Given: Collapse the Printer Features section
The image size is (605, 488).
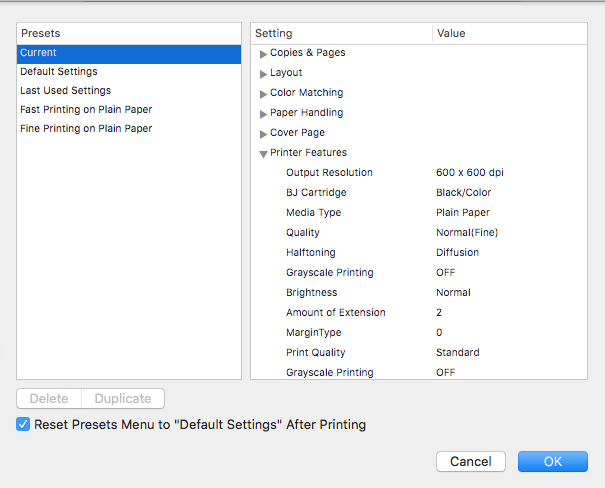Looking at the screenshot, I should (264, 153).
